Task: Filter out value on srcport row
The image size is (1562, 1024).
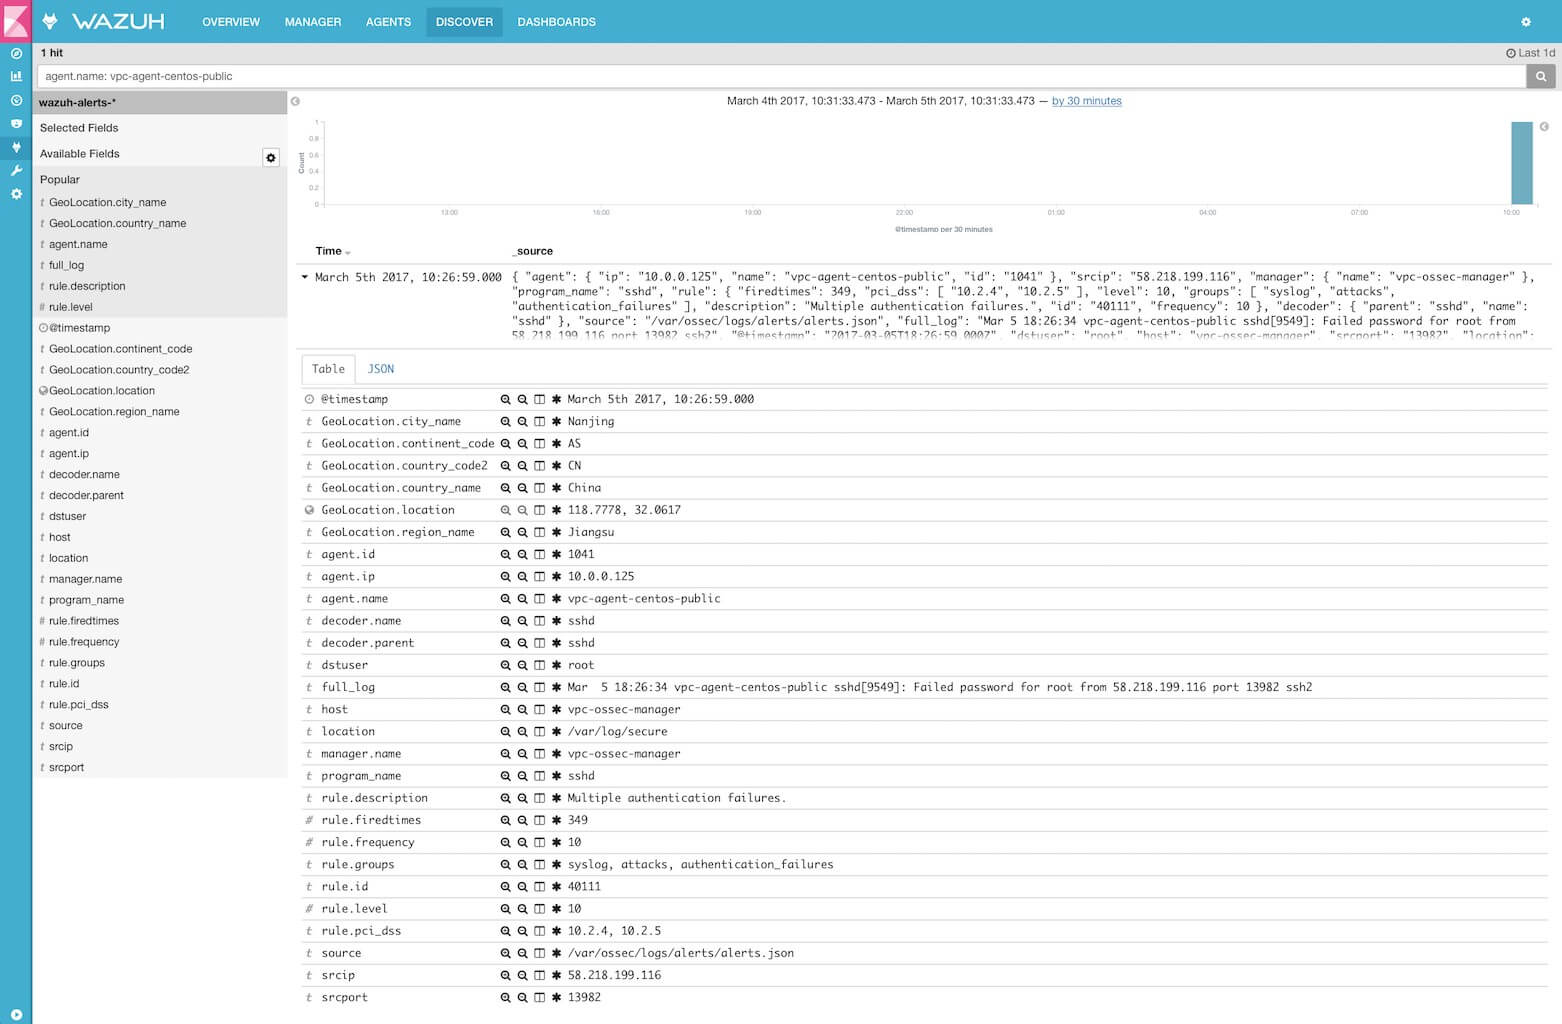Action: coord(522,997)
